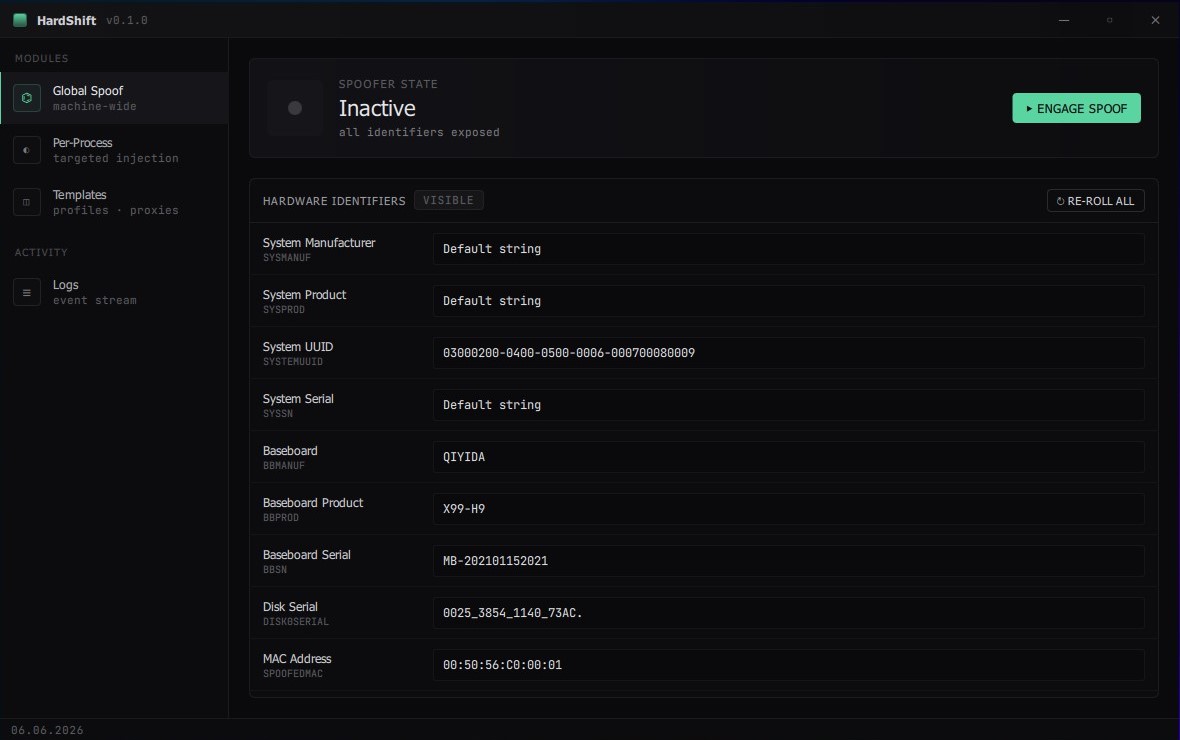Click the "HARDWARE IDENTIFIERS" heading
1180x740 pixels.
point(334,201)
